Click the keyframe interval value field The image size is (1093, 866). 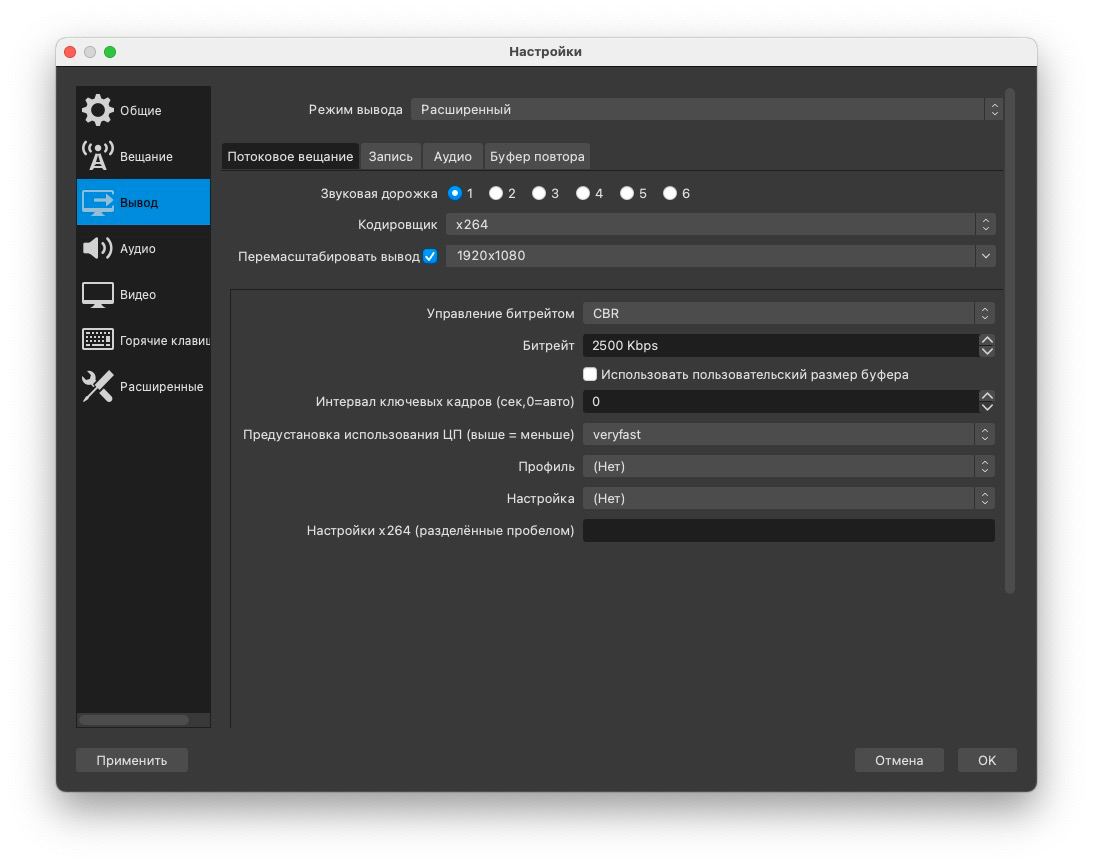pyautogui.click(x=781, y=401)
